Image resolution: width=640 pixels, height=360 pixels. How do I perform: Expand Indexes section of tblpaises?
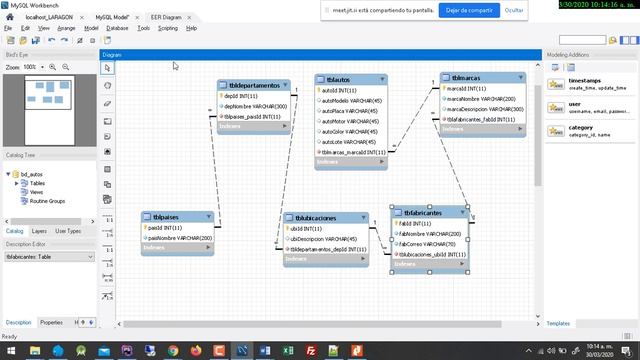[208, 247]
